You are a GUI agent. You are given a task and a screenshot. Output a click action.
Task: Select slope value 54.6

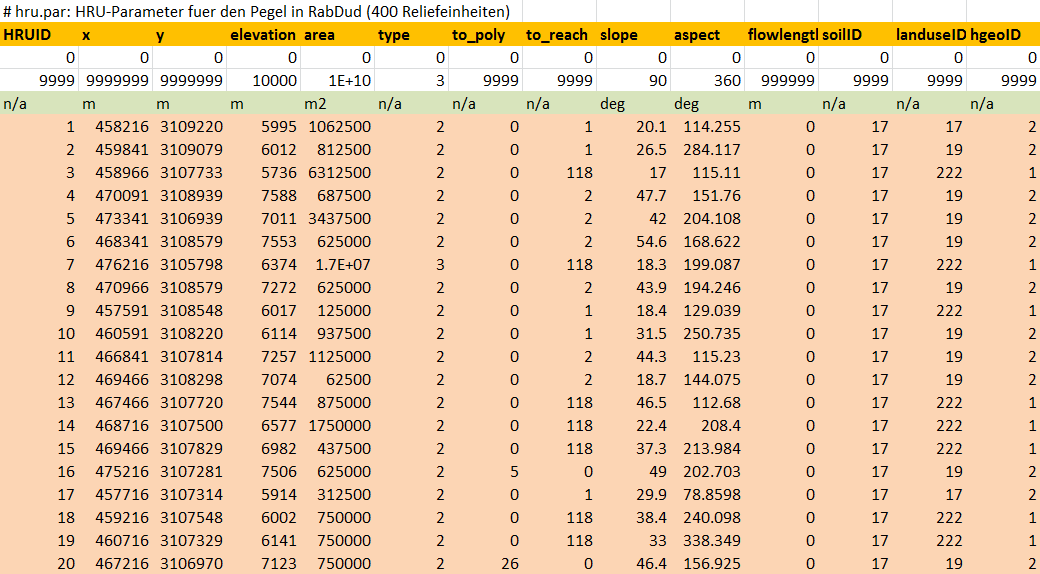[633, 242]
